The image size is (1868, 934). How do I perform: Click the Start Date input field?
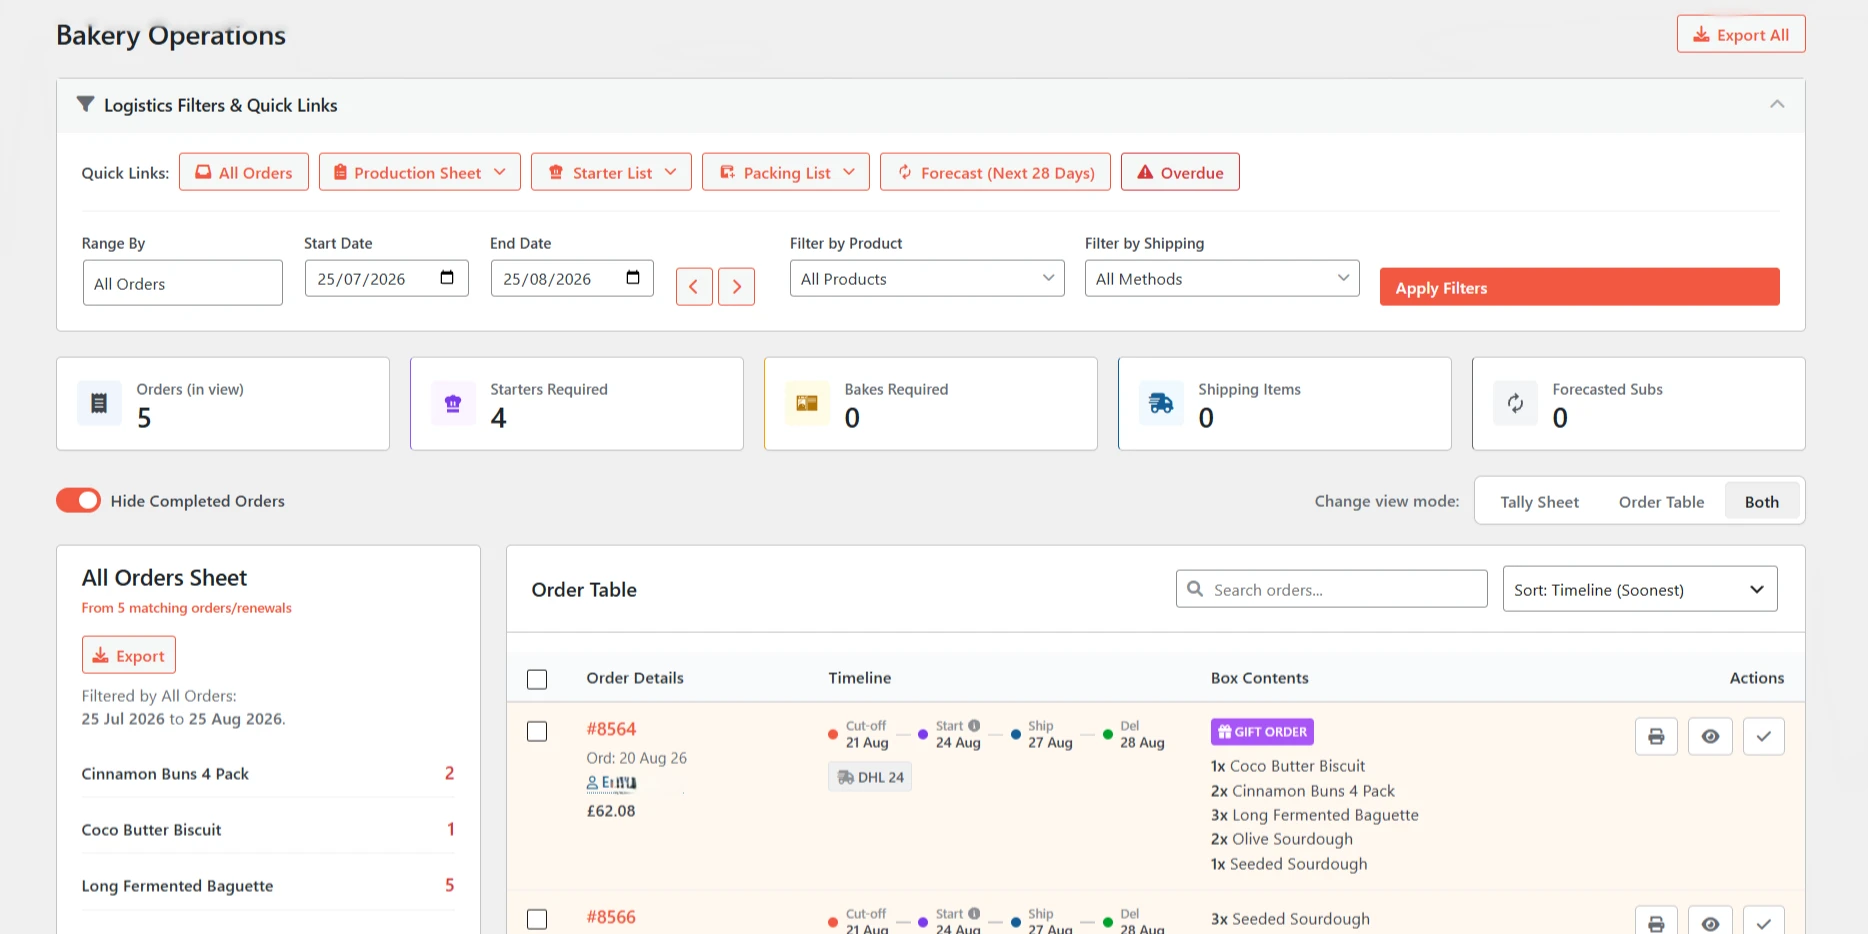(386, 278)
